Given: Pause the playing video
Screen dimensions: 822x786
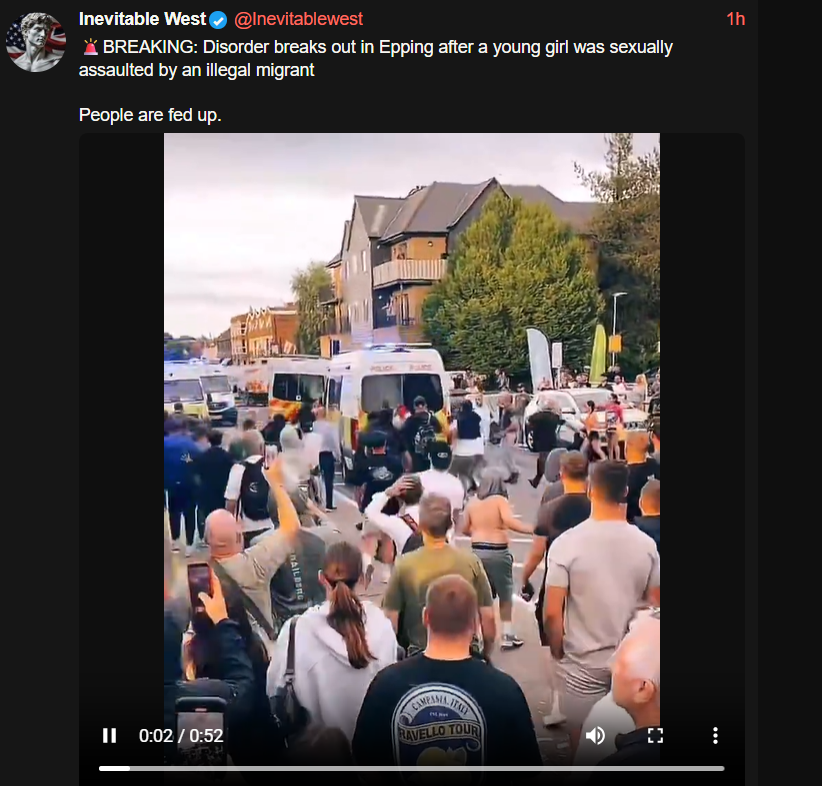Looking at the screenshot, I should click(x=109, y=736).
